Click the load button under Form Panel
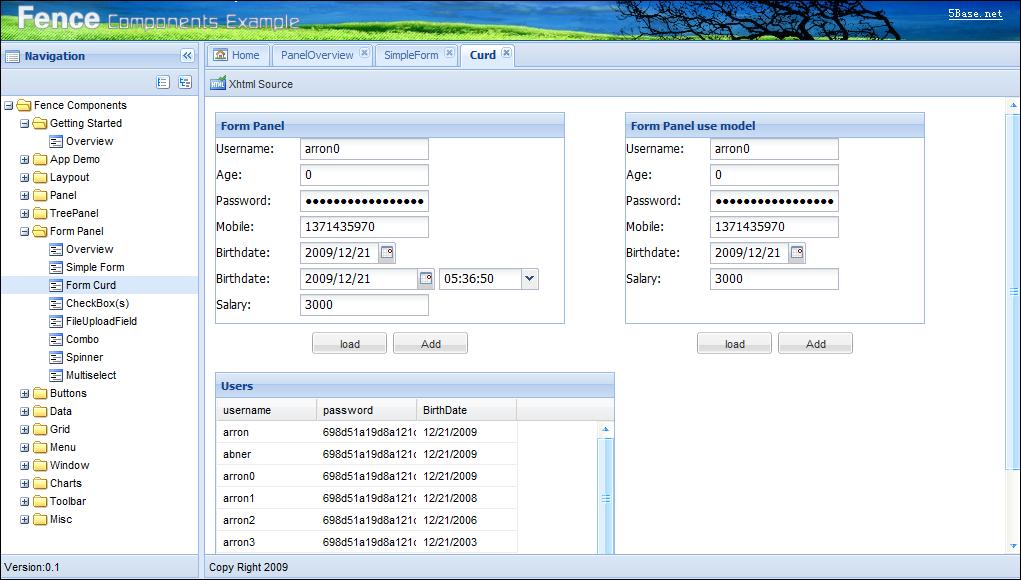The width and height of the screenshot is (1021, 580). (348, 342)
